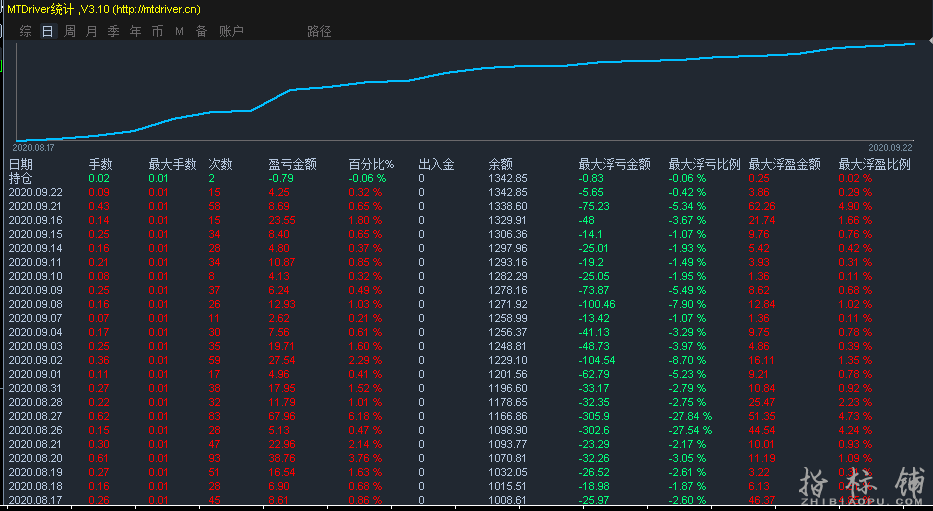
Task: Click the 余额 column header
Action: [x=500, y=164]
